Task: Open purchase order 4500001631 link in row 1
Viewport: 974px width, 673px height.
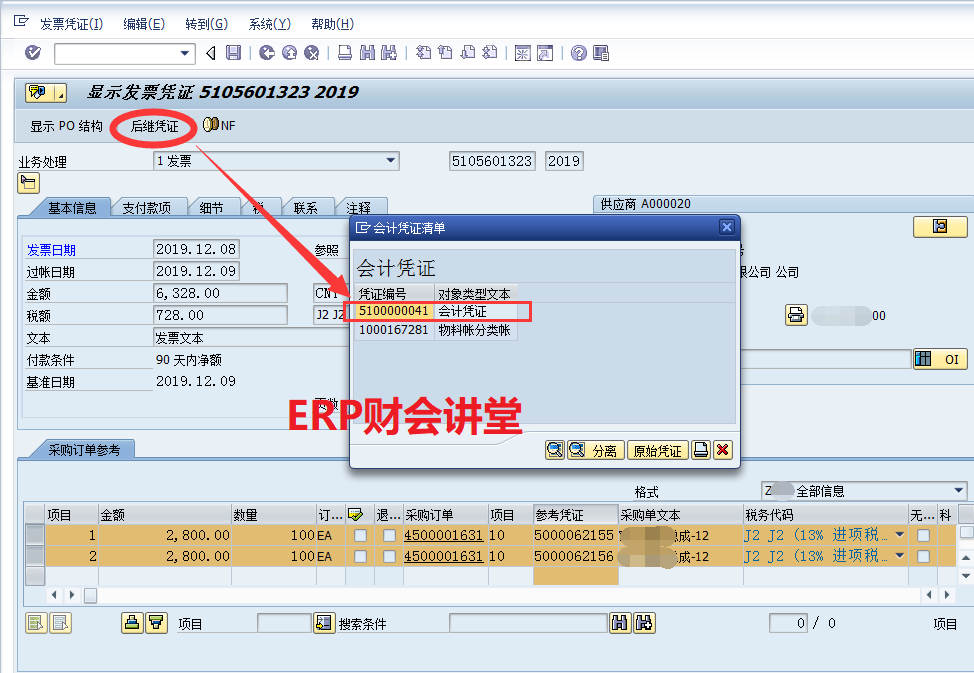Action: 443,536
